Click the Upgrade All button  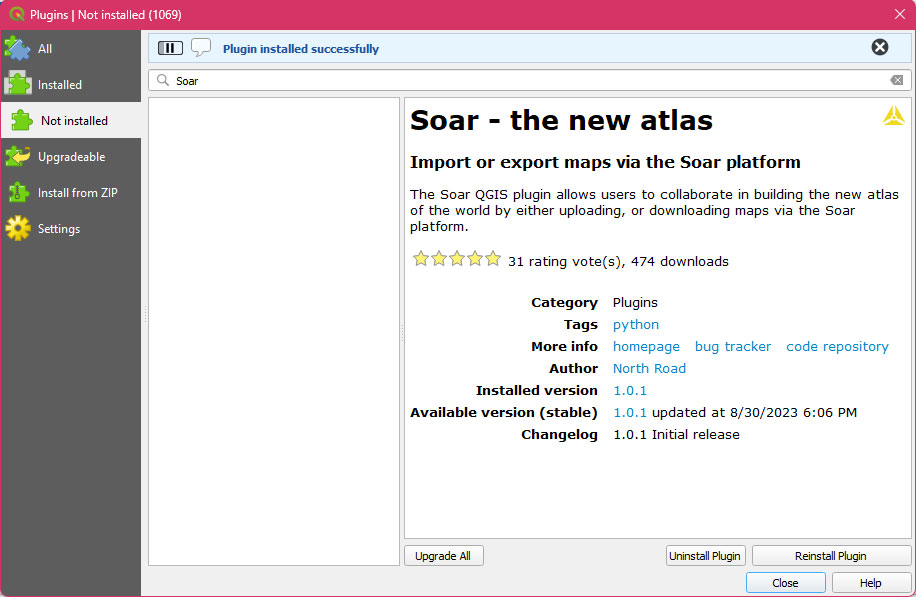click(x=443, y=556)
